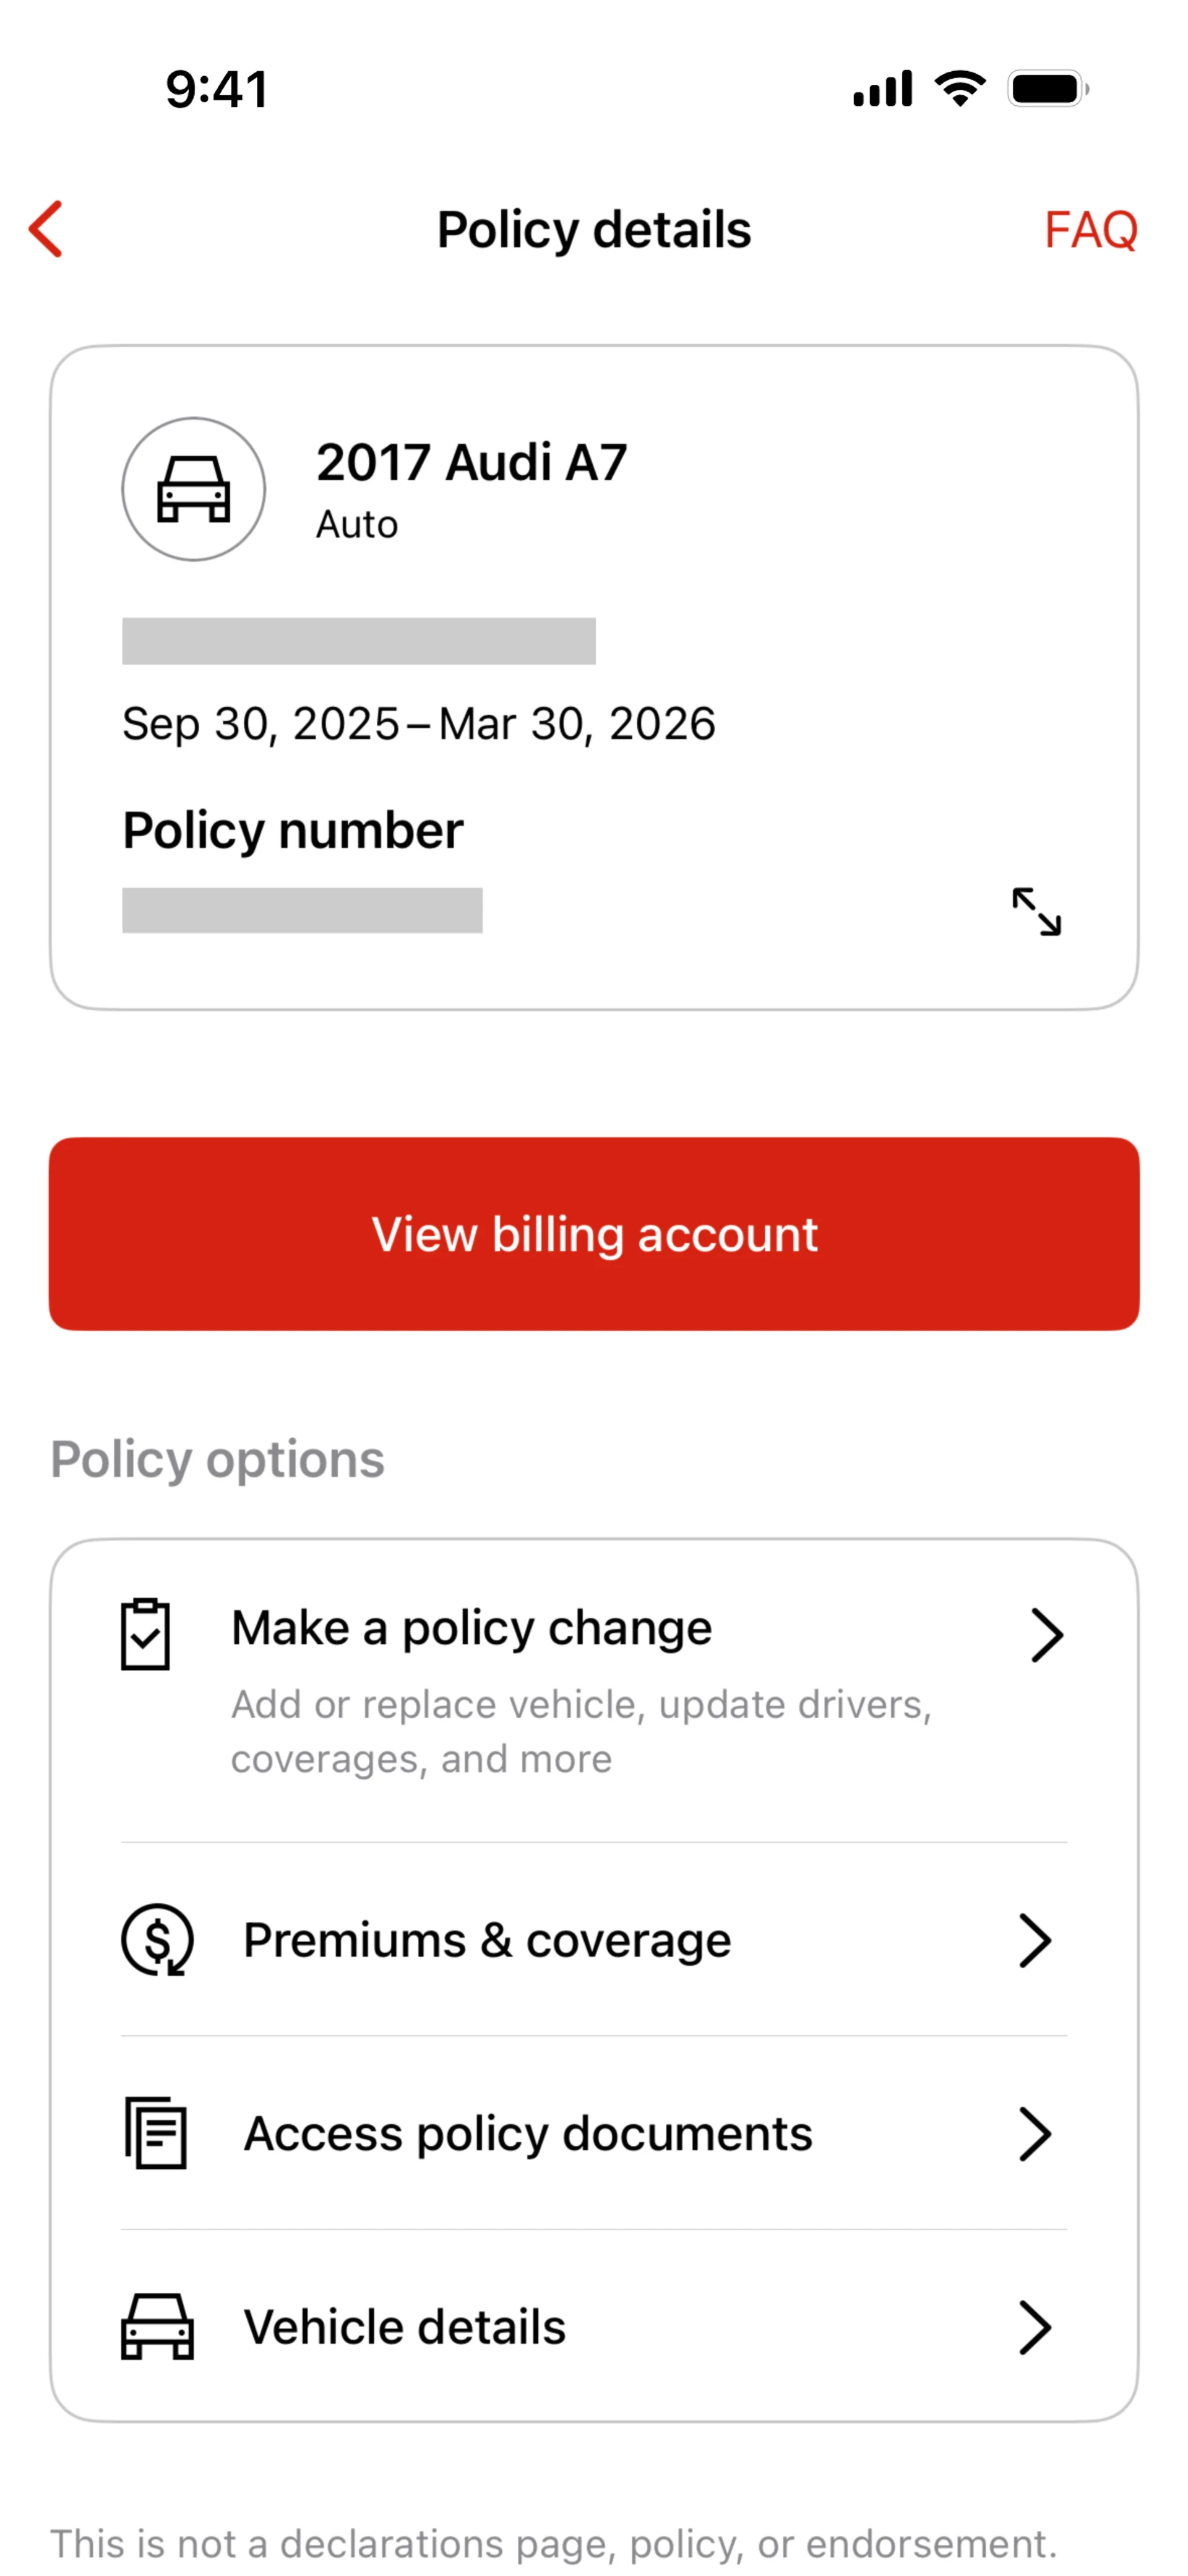
Task: Tap the red back arrow
Action: [x=46, y=229]
